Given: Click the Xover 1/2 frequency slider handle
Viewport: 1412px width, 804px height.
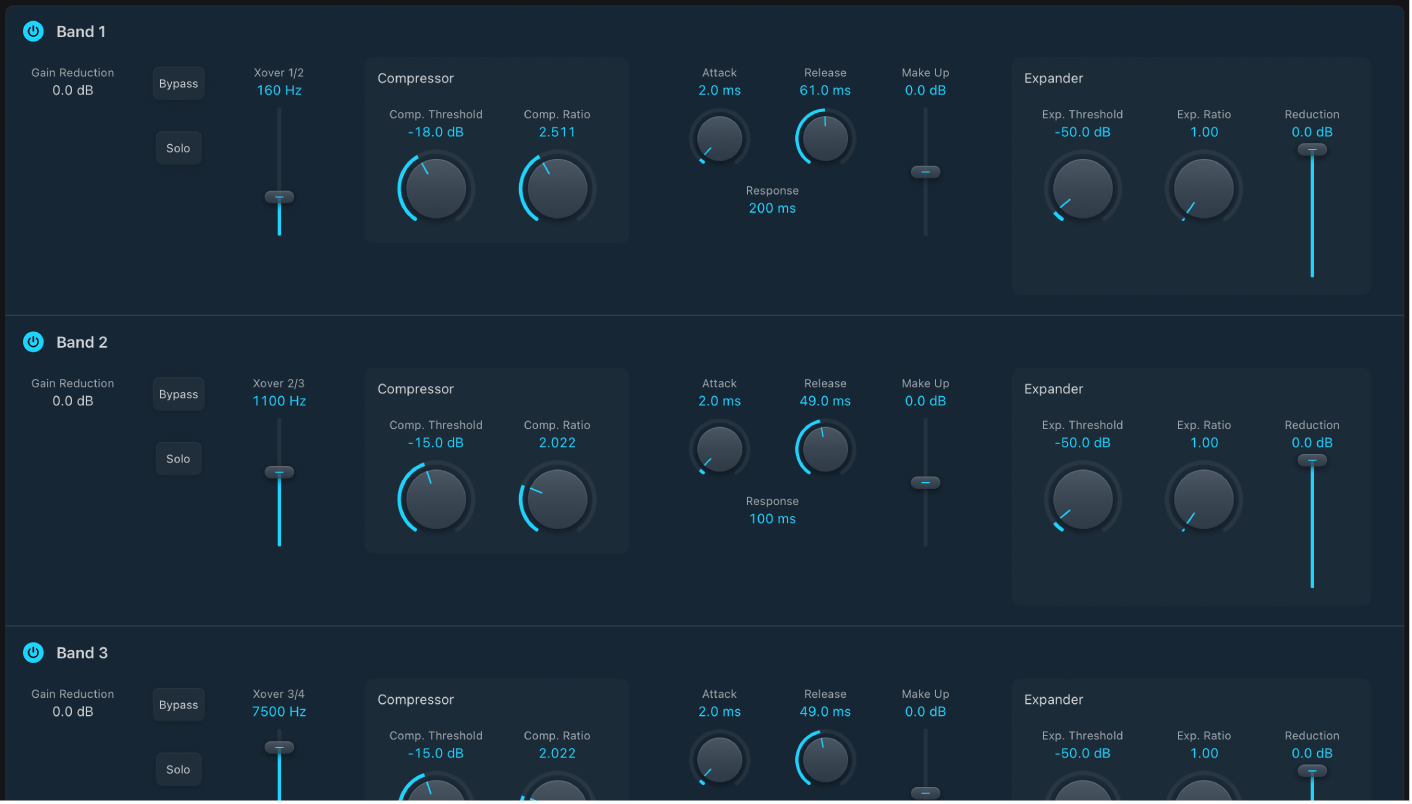Looking at the screenshot, I should tap(279, 197).
